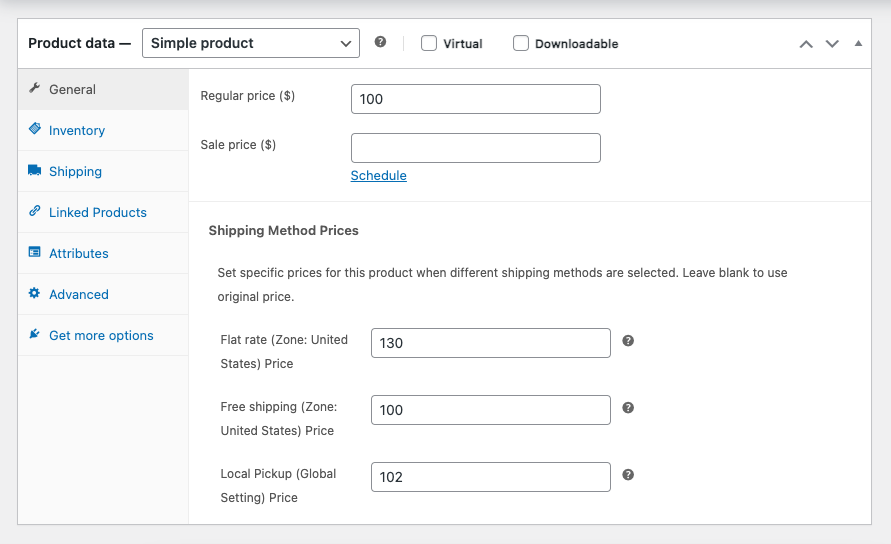Image resolution: width=891 pixels, height=544 pixels.
Task: Move Product data panel up
Action: point(806,44)
